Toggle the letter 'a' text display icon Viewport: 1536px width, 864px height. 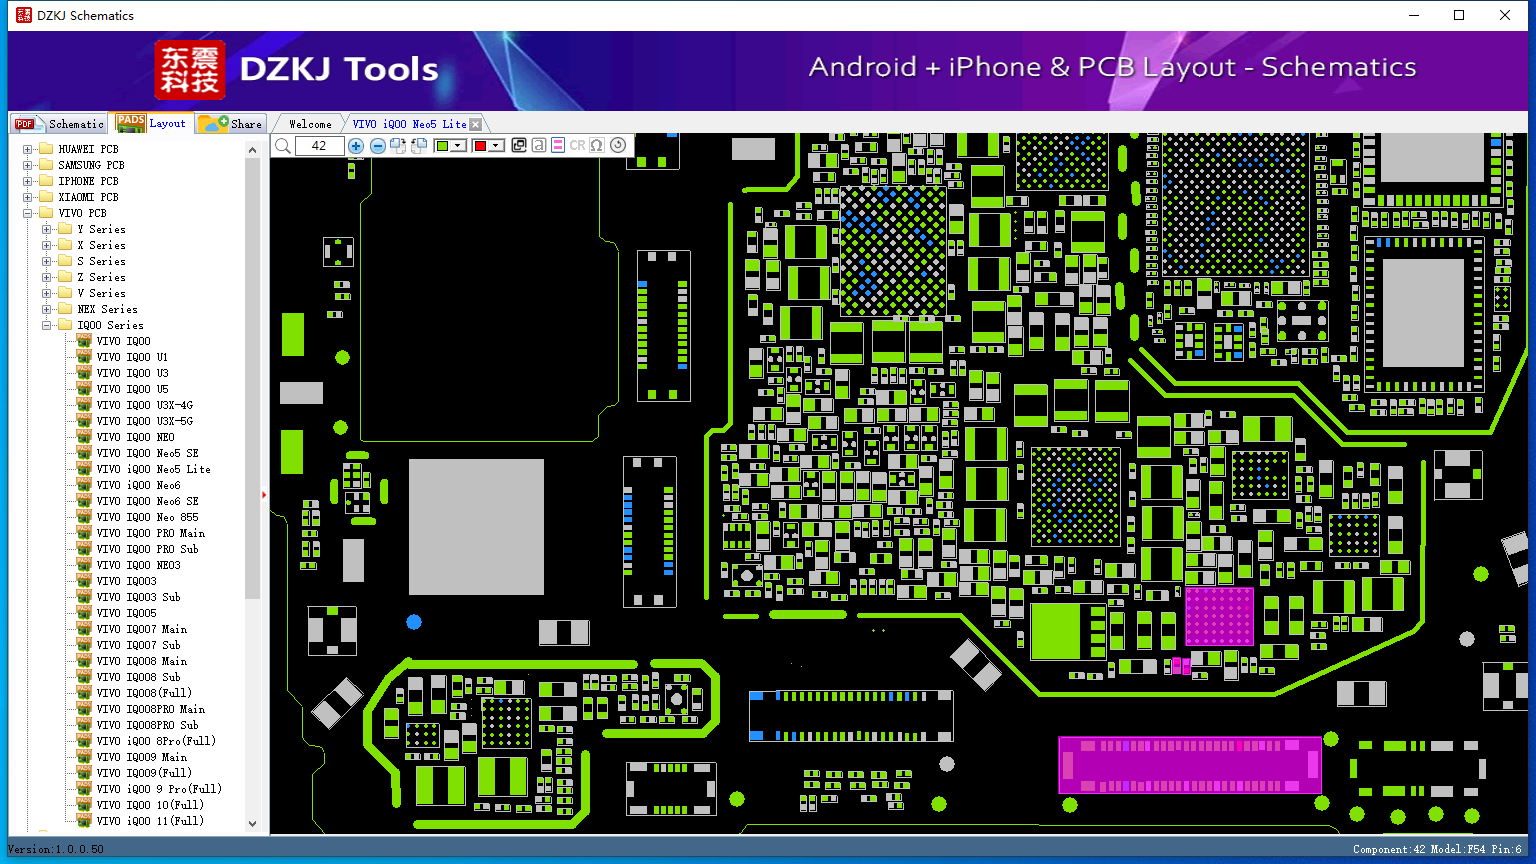(538, 146)
